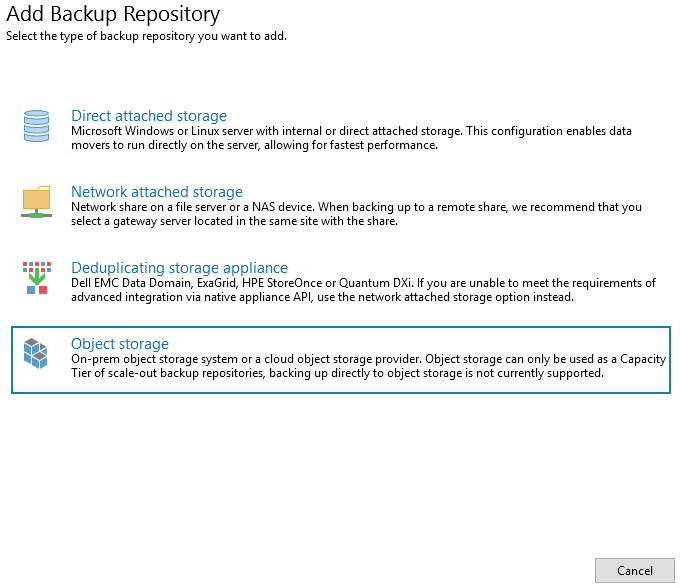Click the Direct attached storage database icon
The height and width of the screenshot is (588, 680).
(x=36, y=126)
